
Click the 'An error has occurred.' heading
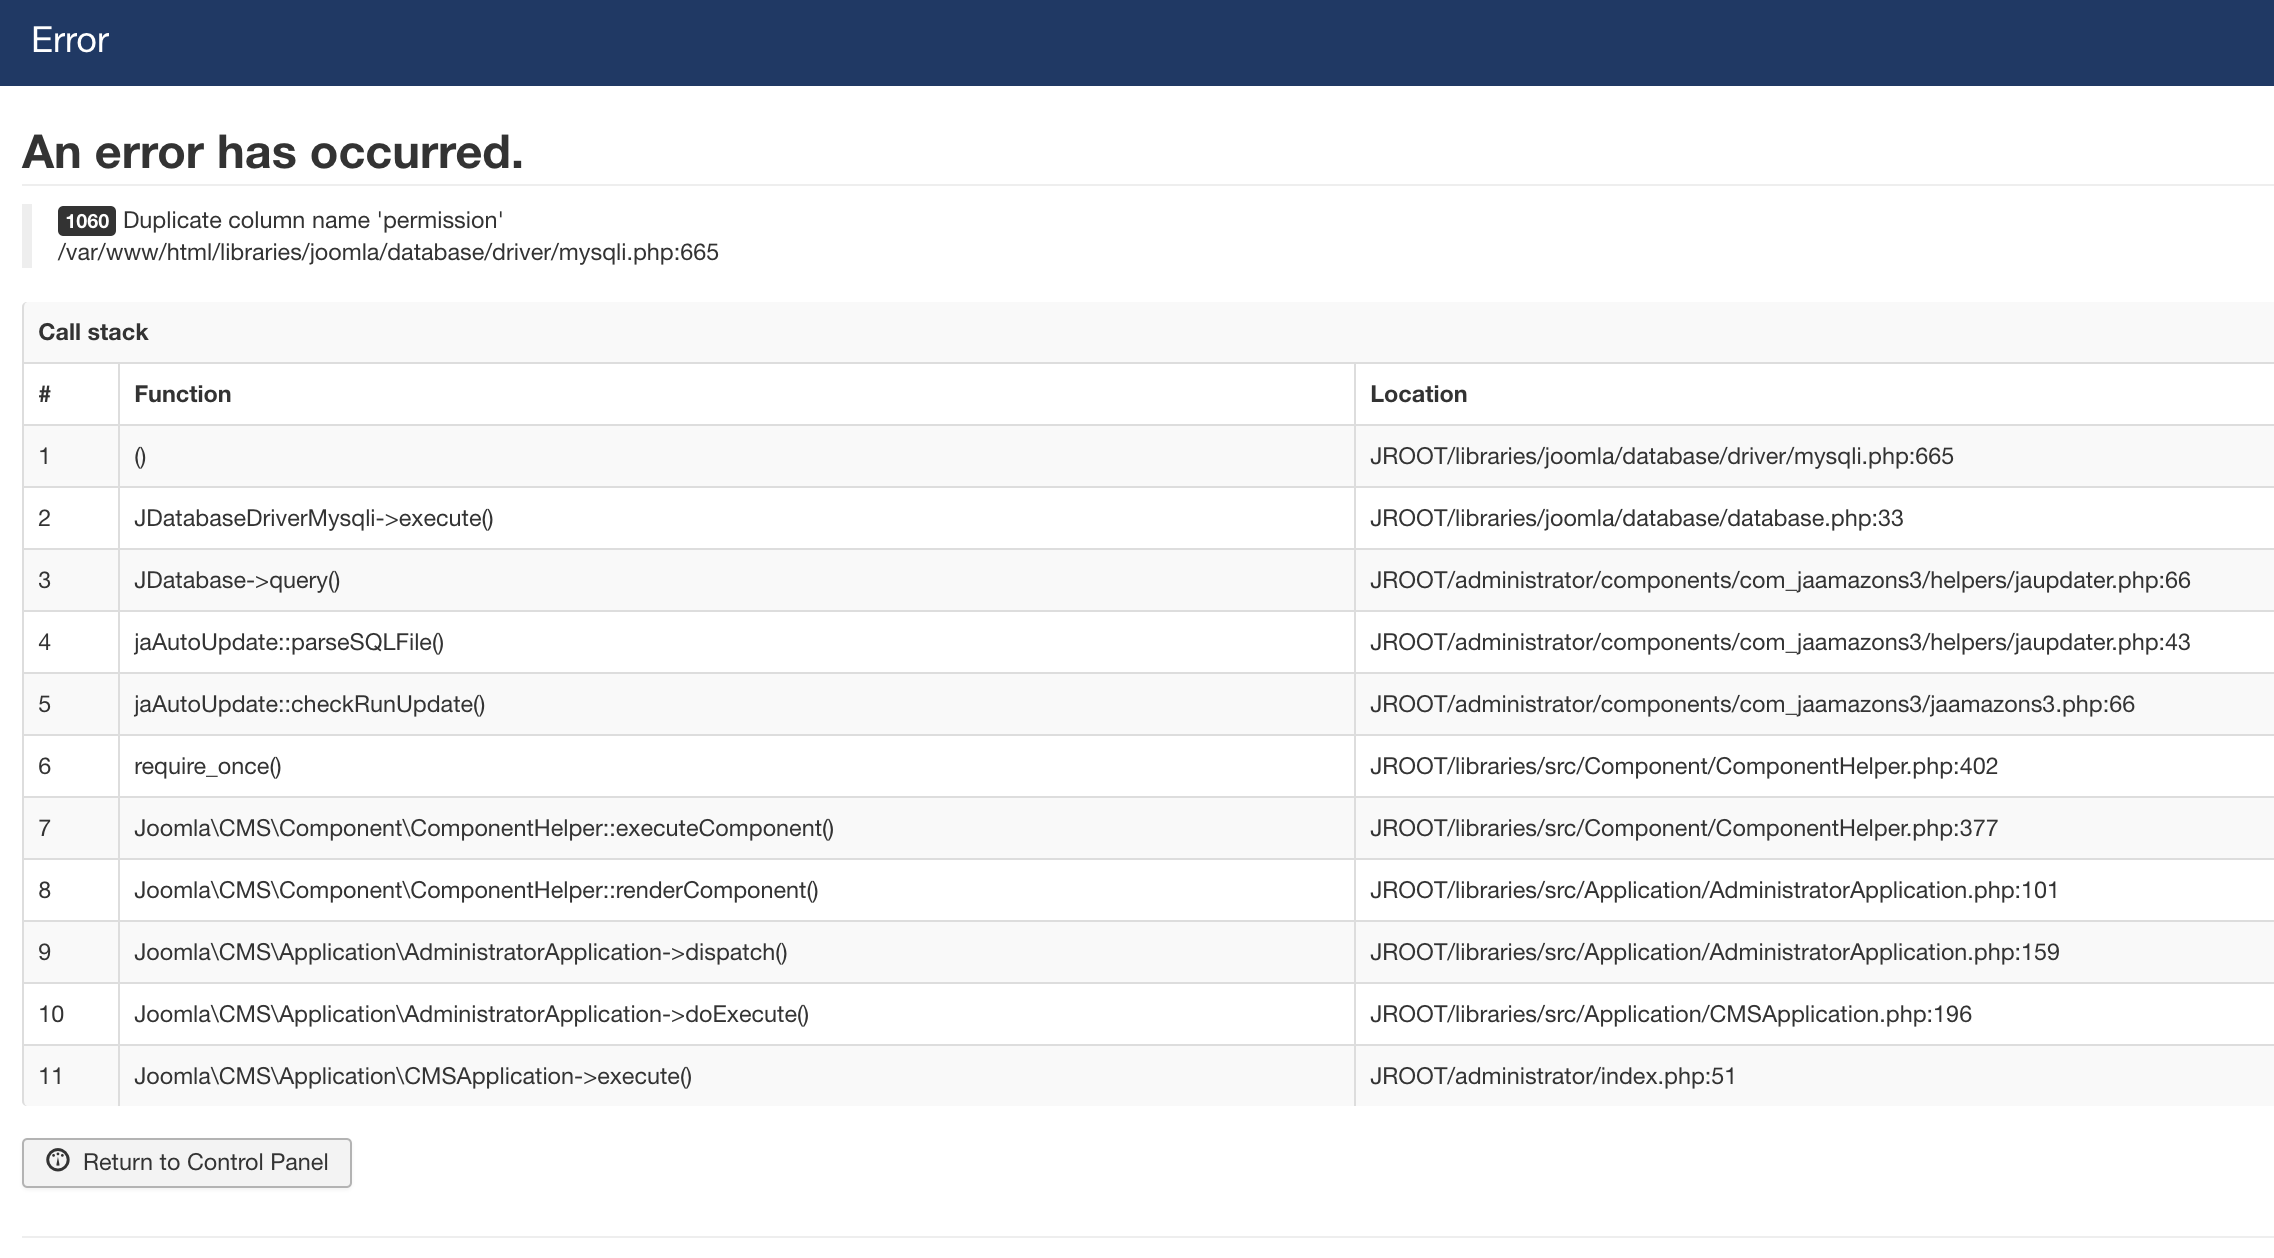[x=272, y=153]
